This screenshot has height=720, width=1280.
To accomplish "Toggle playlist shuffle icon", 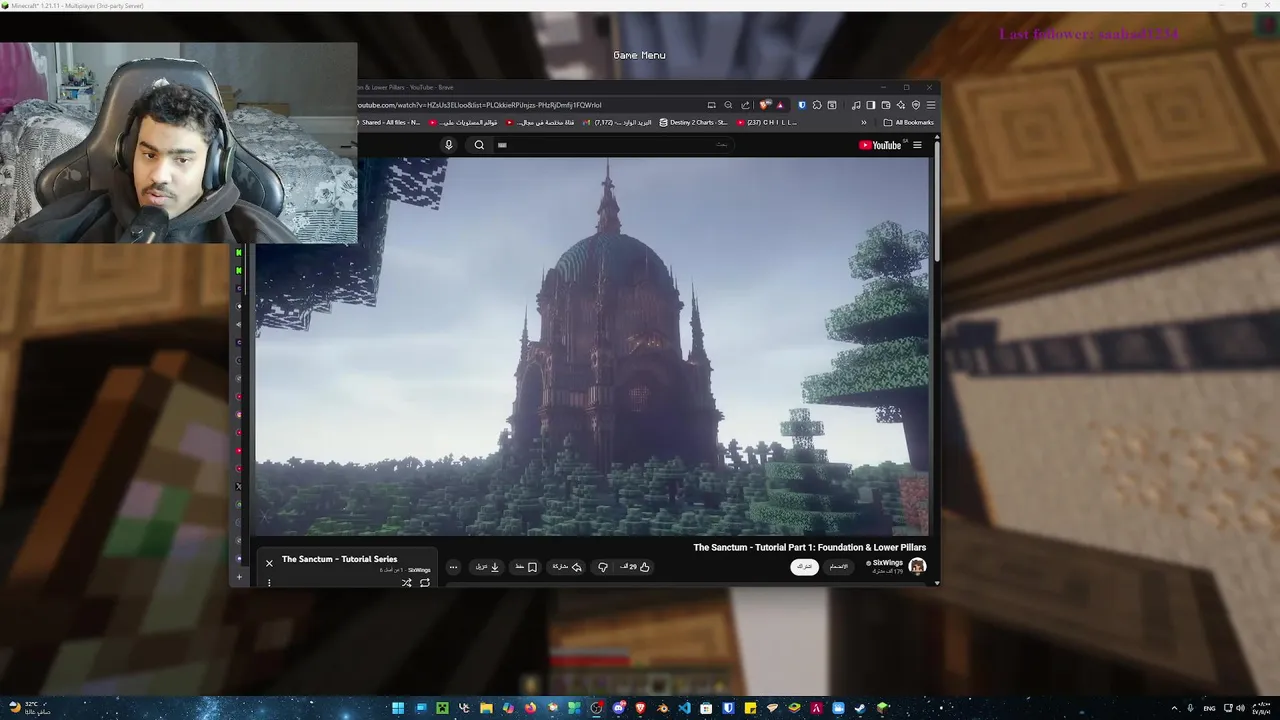I will click(407, 582).
